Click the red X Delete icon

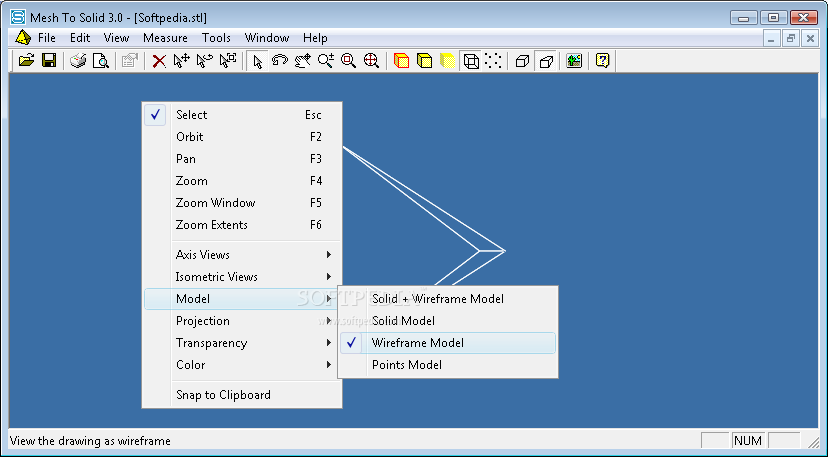[x=158, y=61]
